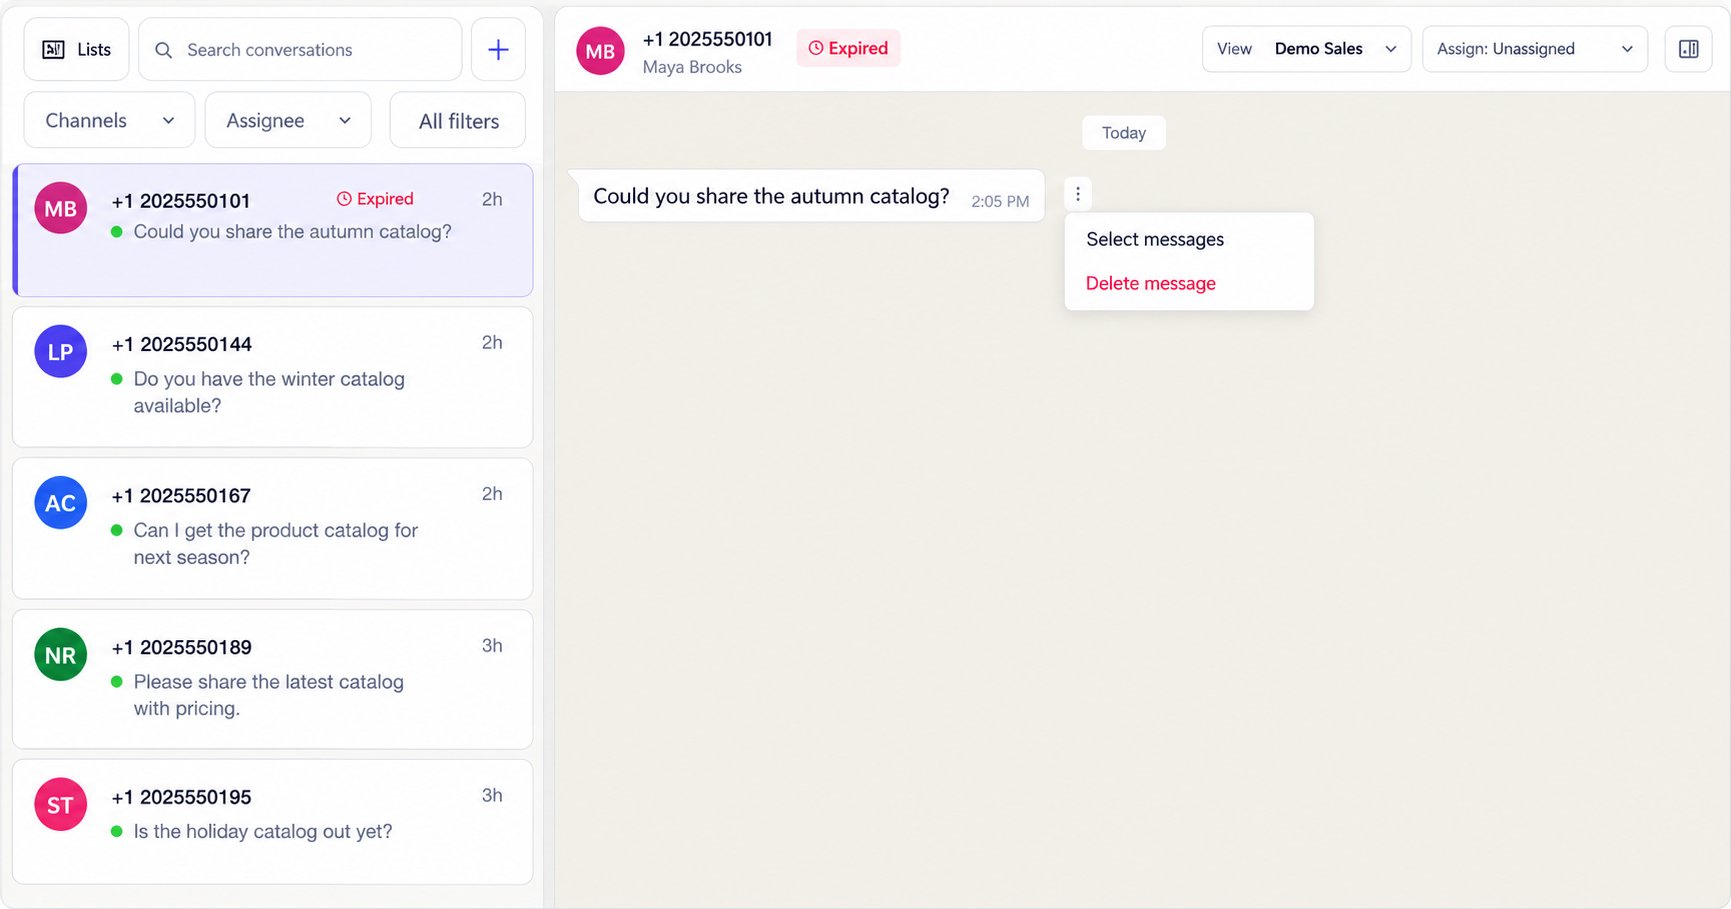Open the holiday catalog conversation
This screenshot has height=909, width=1731.
pos(272,822)
